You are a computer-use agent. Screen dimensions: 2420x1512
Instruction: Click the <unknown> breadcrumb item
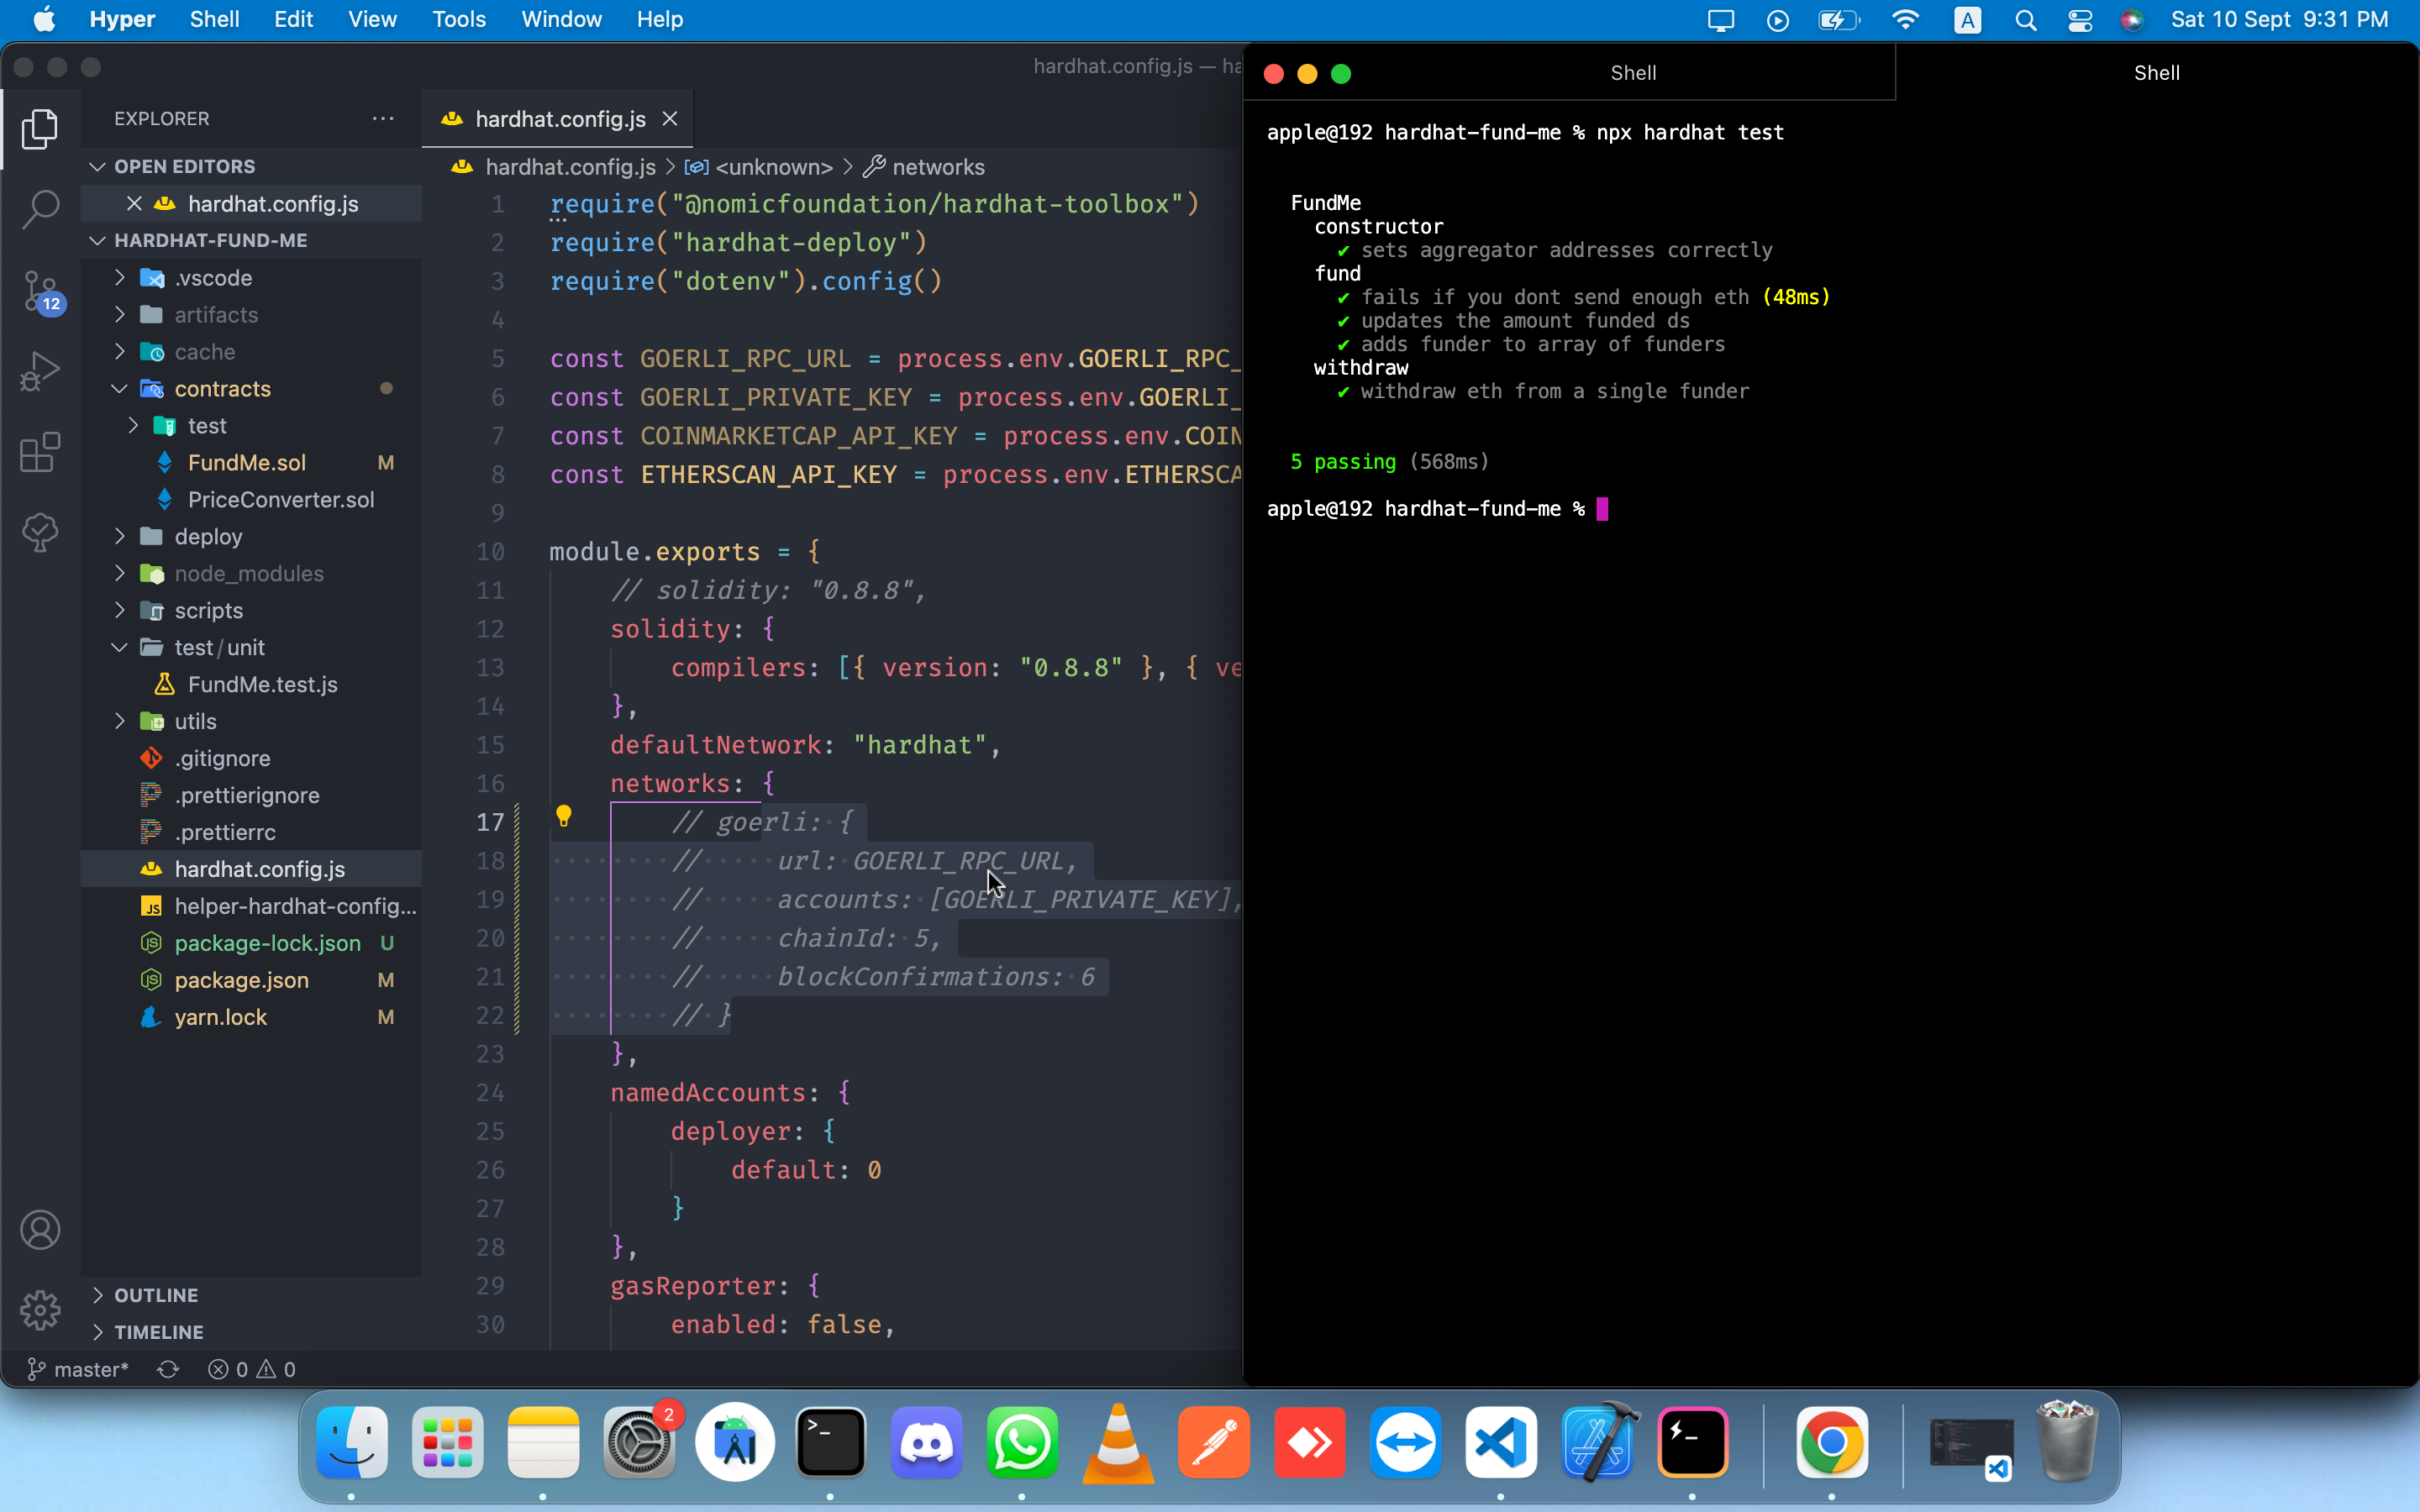coord(760,167)
